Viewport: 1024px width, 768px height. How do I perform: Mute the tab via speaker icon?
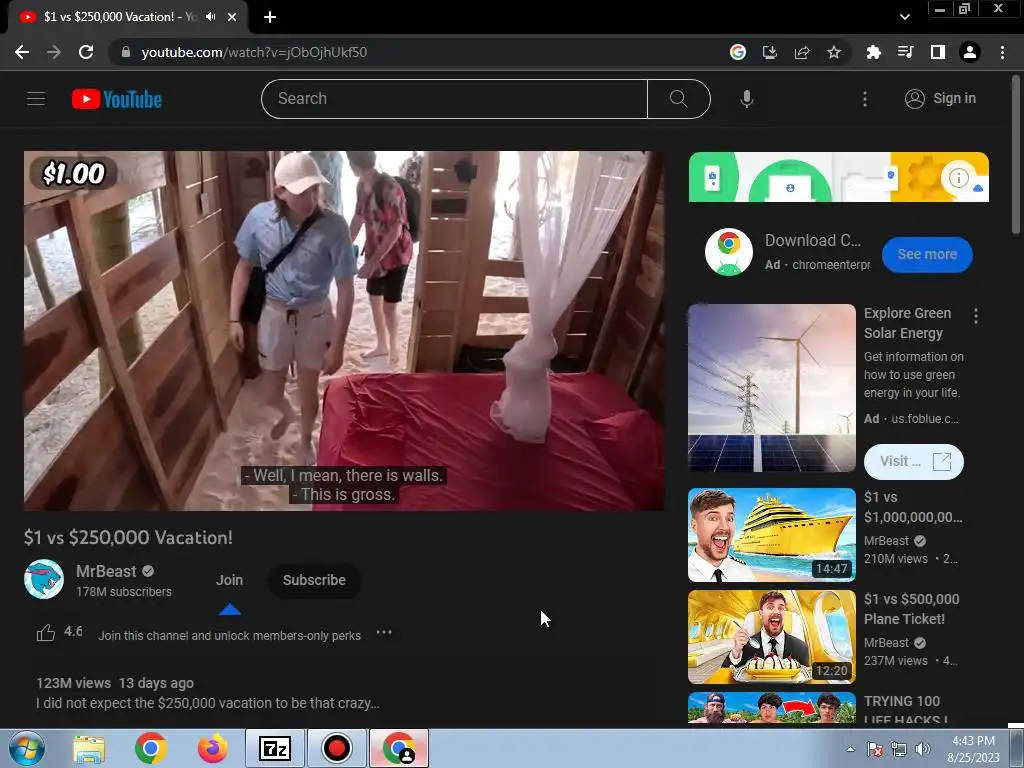click(210, 17)
